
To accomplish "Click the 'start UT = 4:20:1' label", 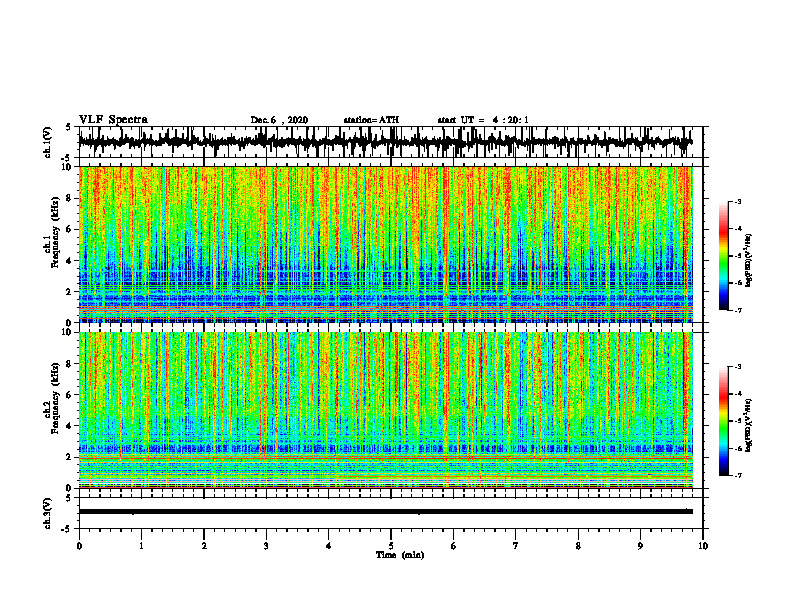I will coord(483,120).
